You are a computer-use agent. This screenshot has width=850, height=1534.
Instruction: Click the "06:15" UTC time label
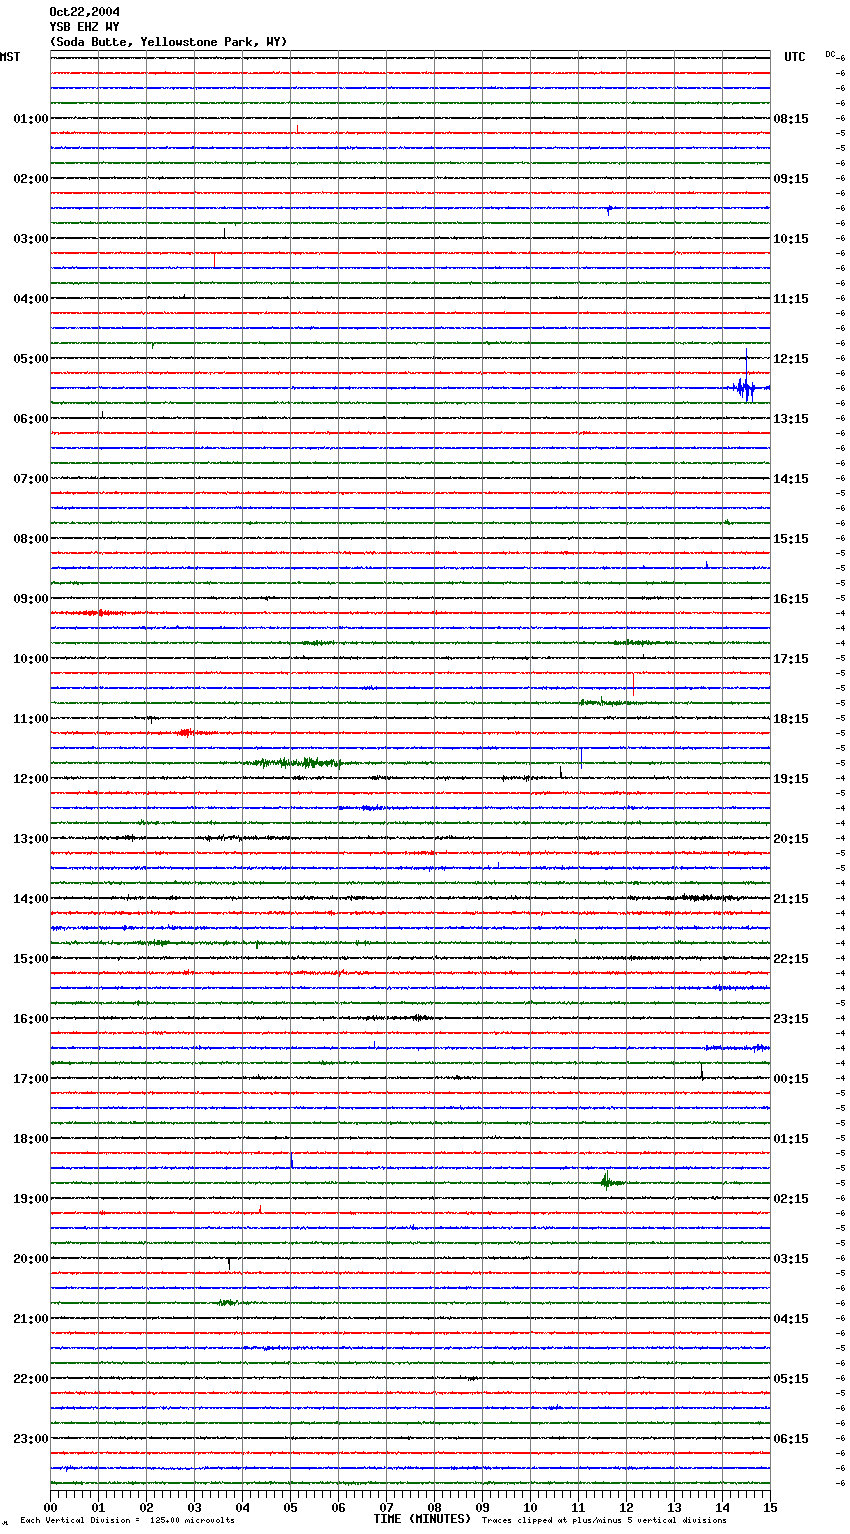click(791, 1439)
